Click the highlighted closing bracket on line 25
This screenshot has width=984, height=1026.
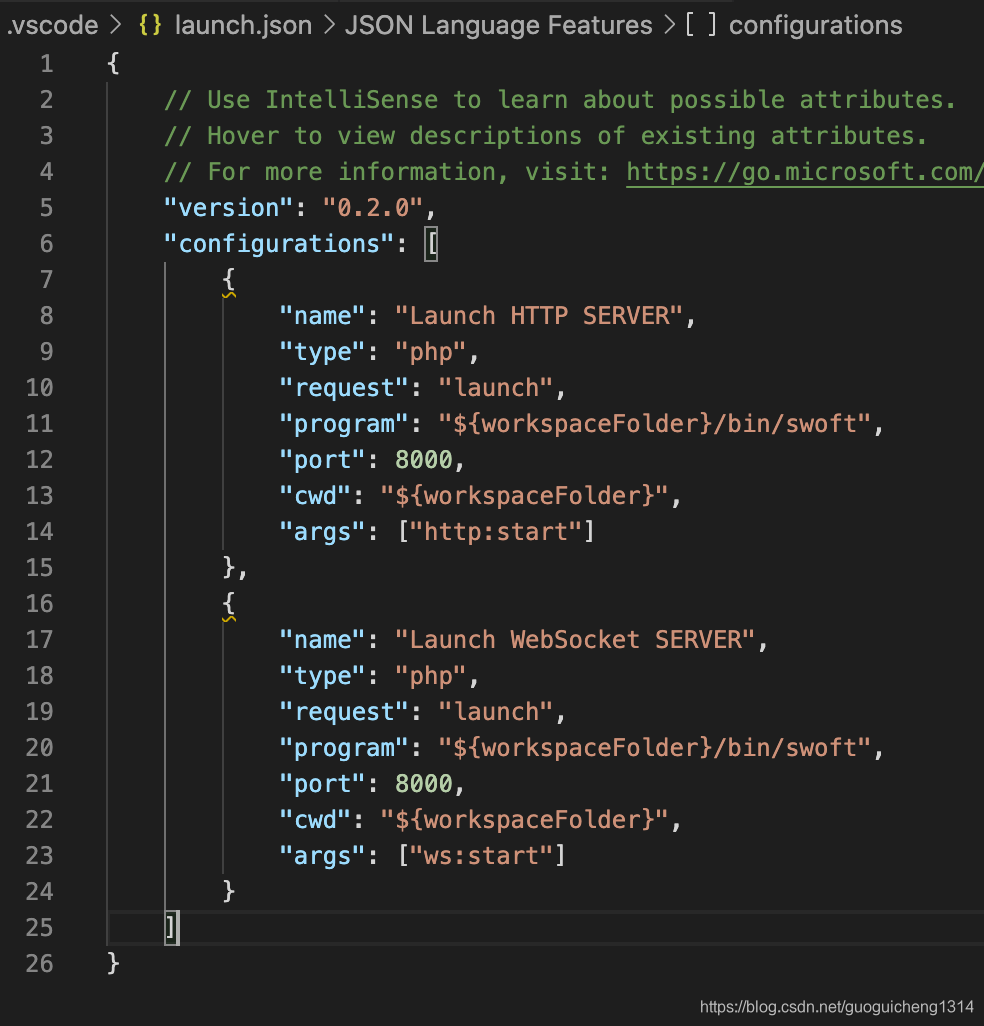(x=170, y=928)
